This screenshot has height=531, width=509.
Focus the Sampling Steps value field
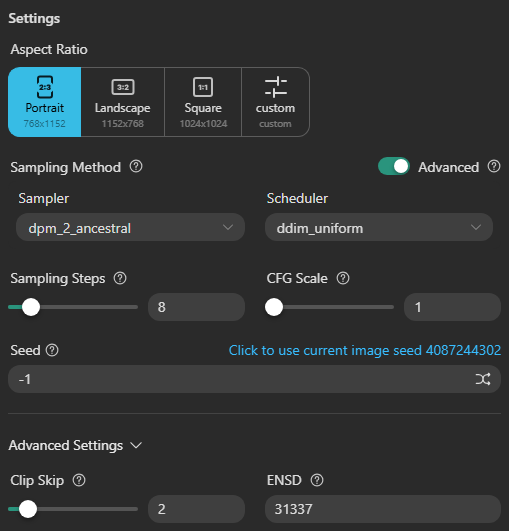(x=196, y=307)
